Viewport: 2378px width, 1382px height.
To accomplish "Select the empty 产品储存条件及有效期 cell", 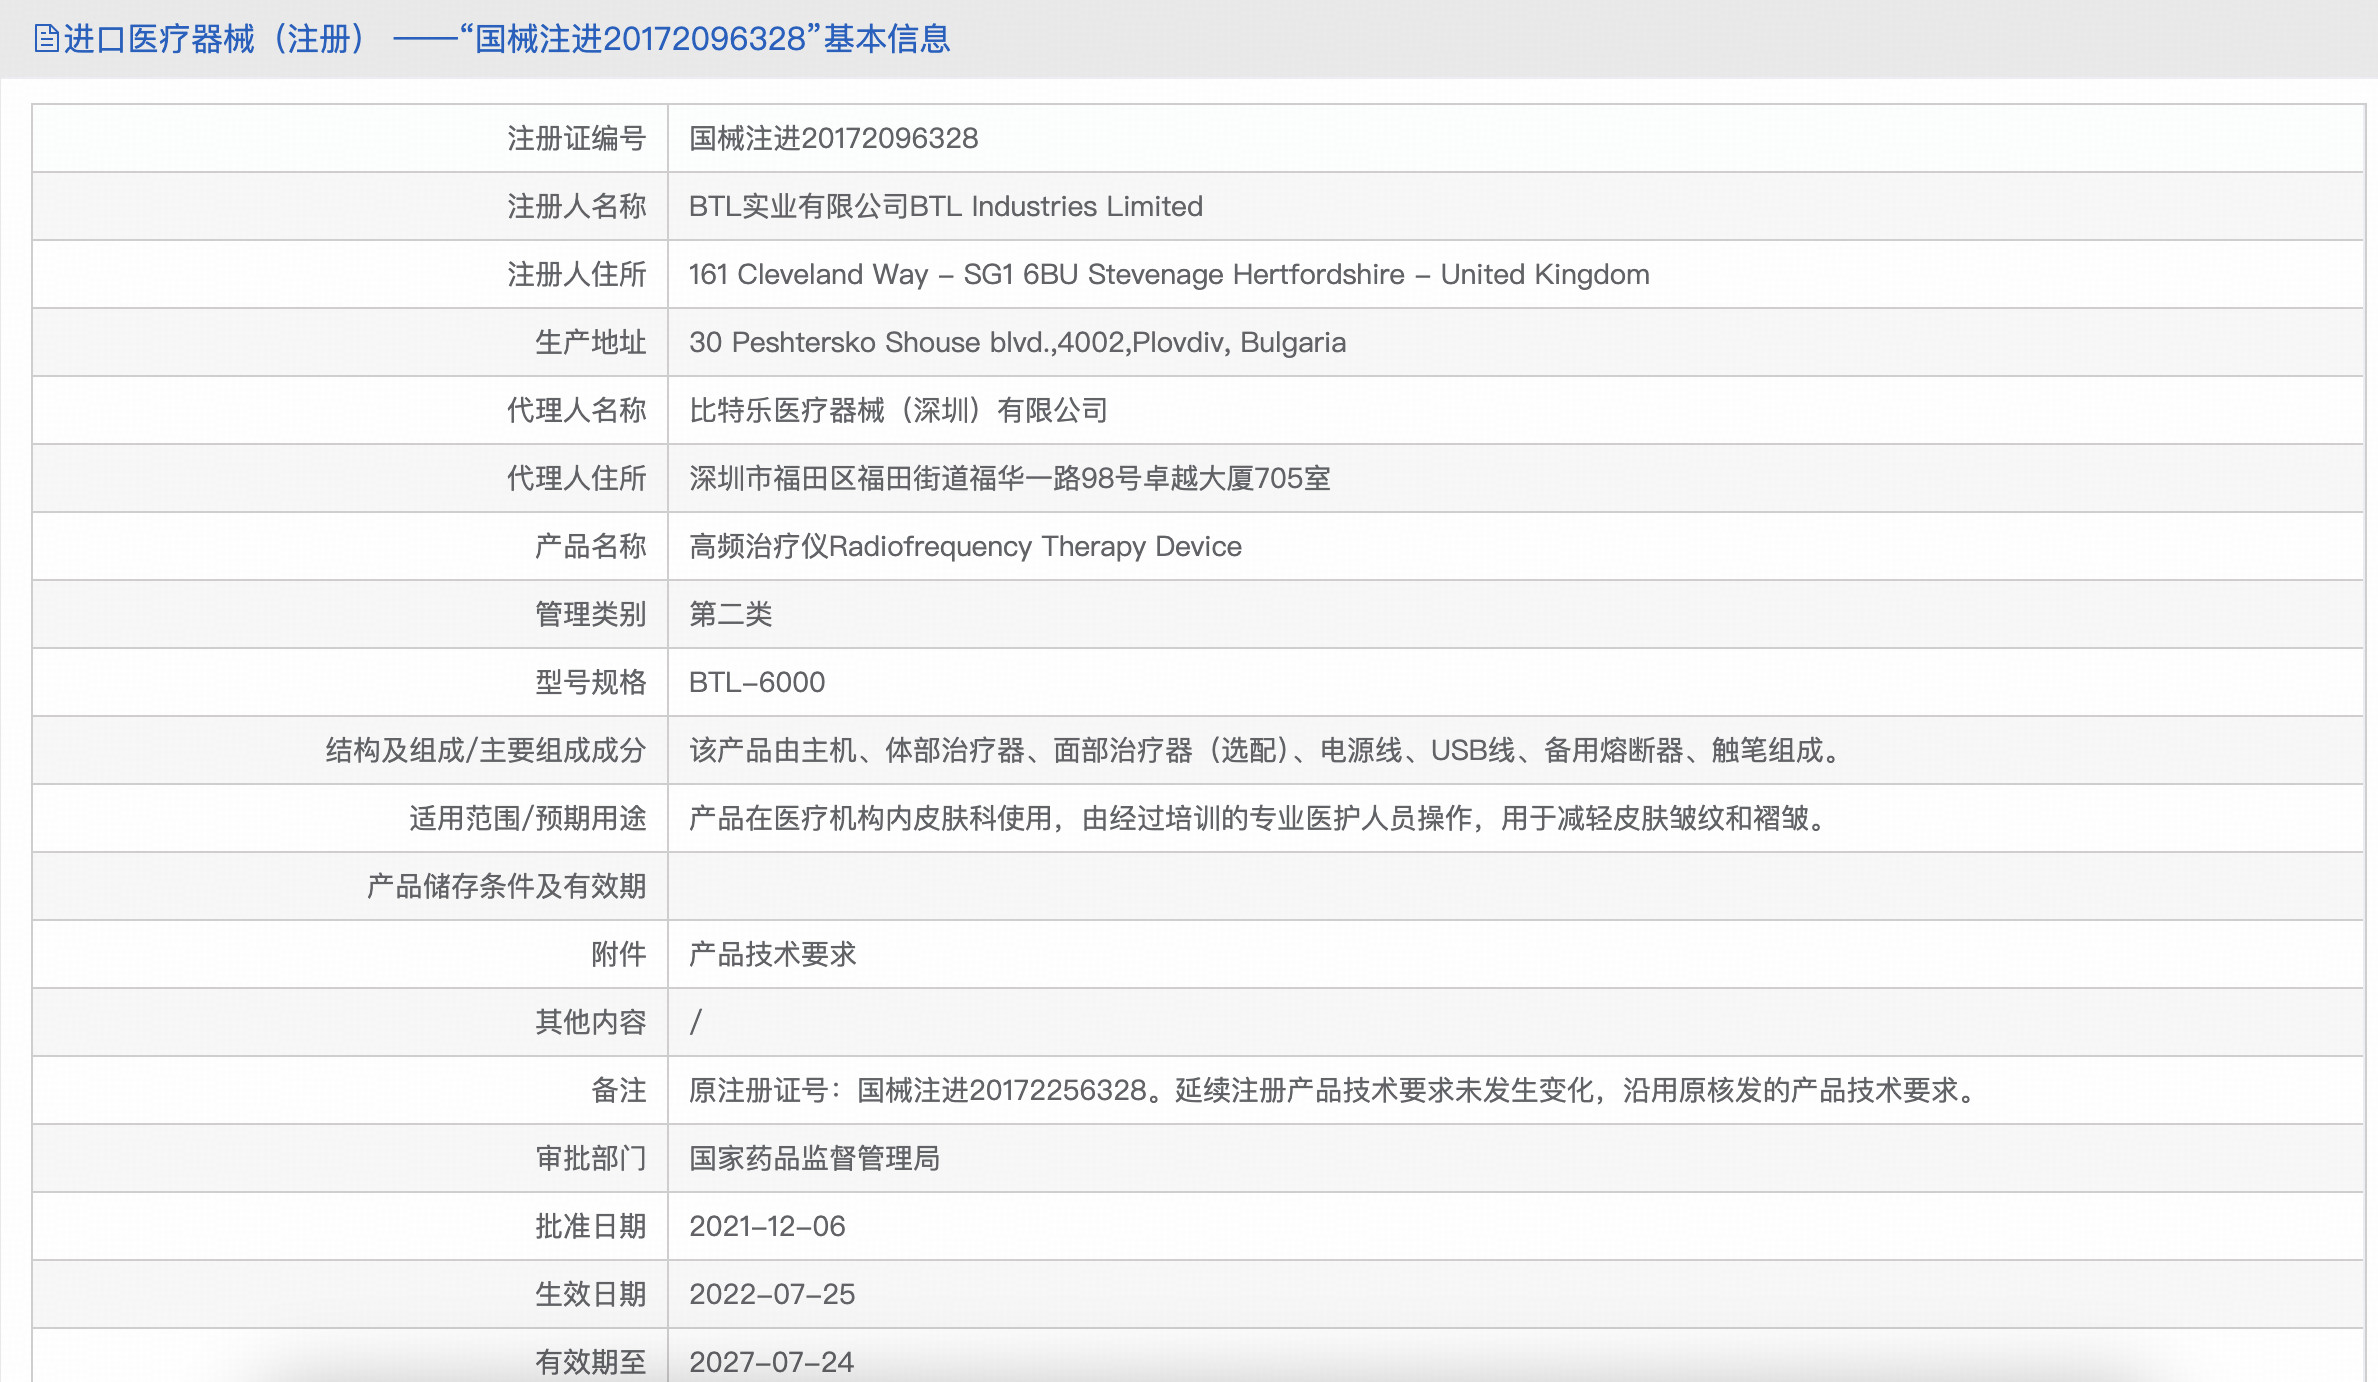I will [x=1200, y=886].
